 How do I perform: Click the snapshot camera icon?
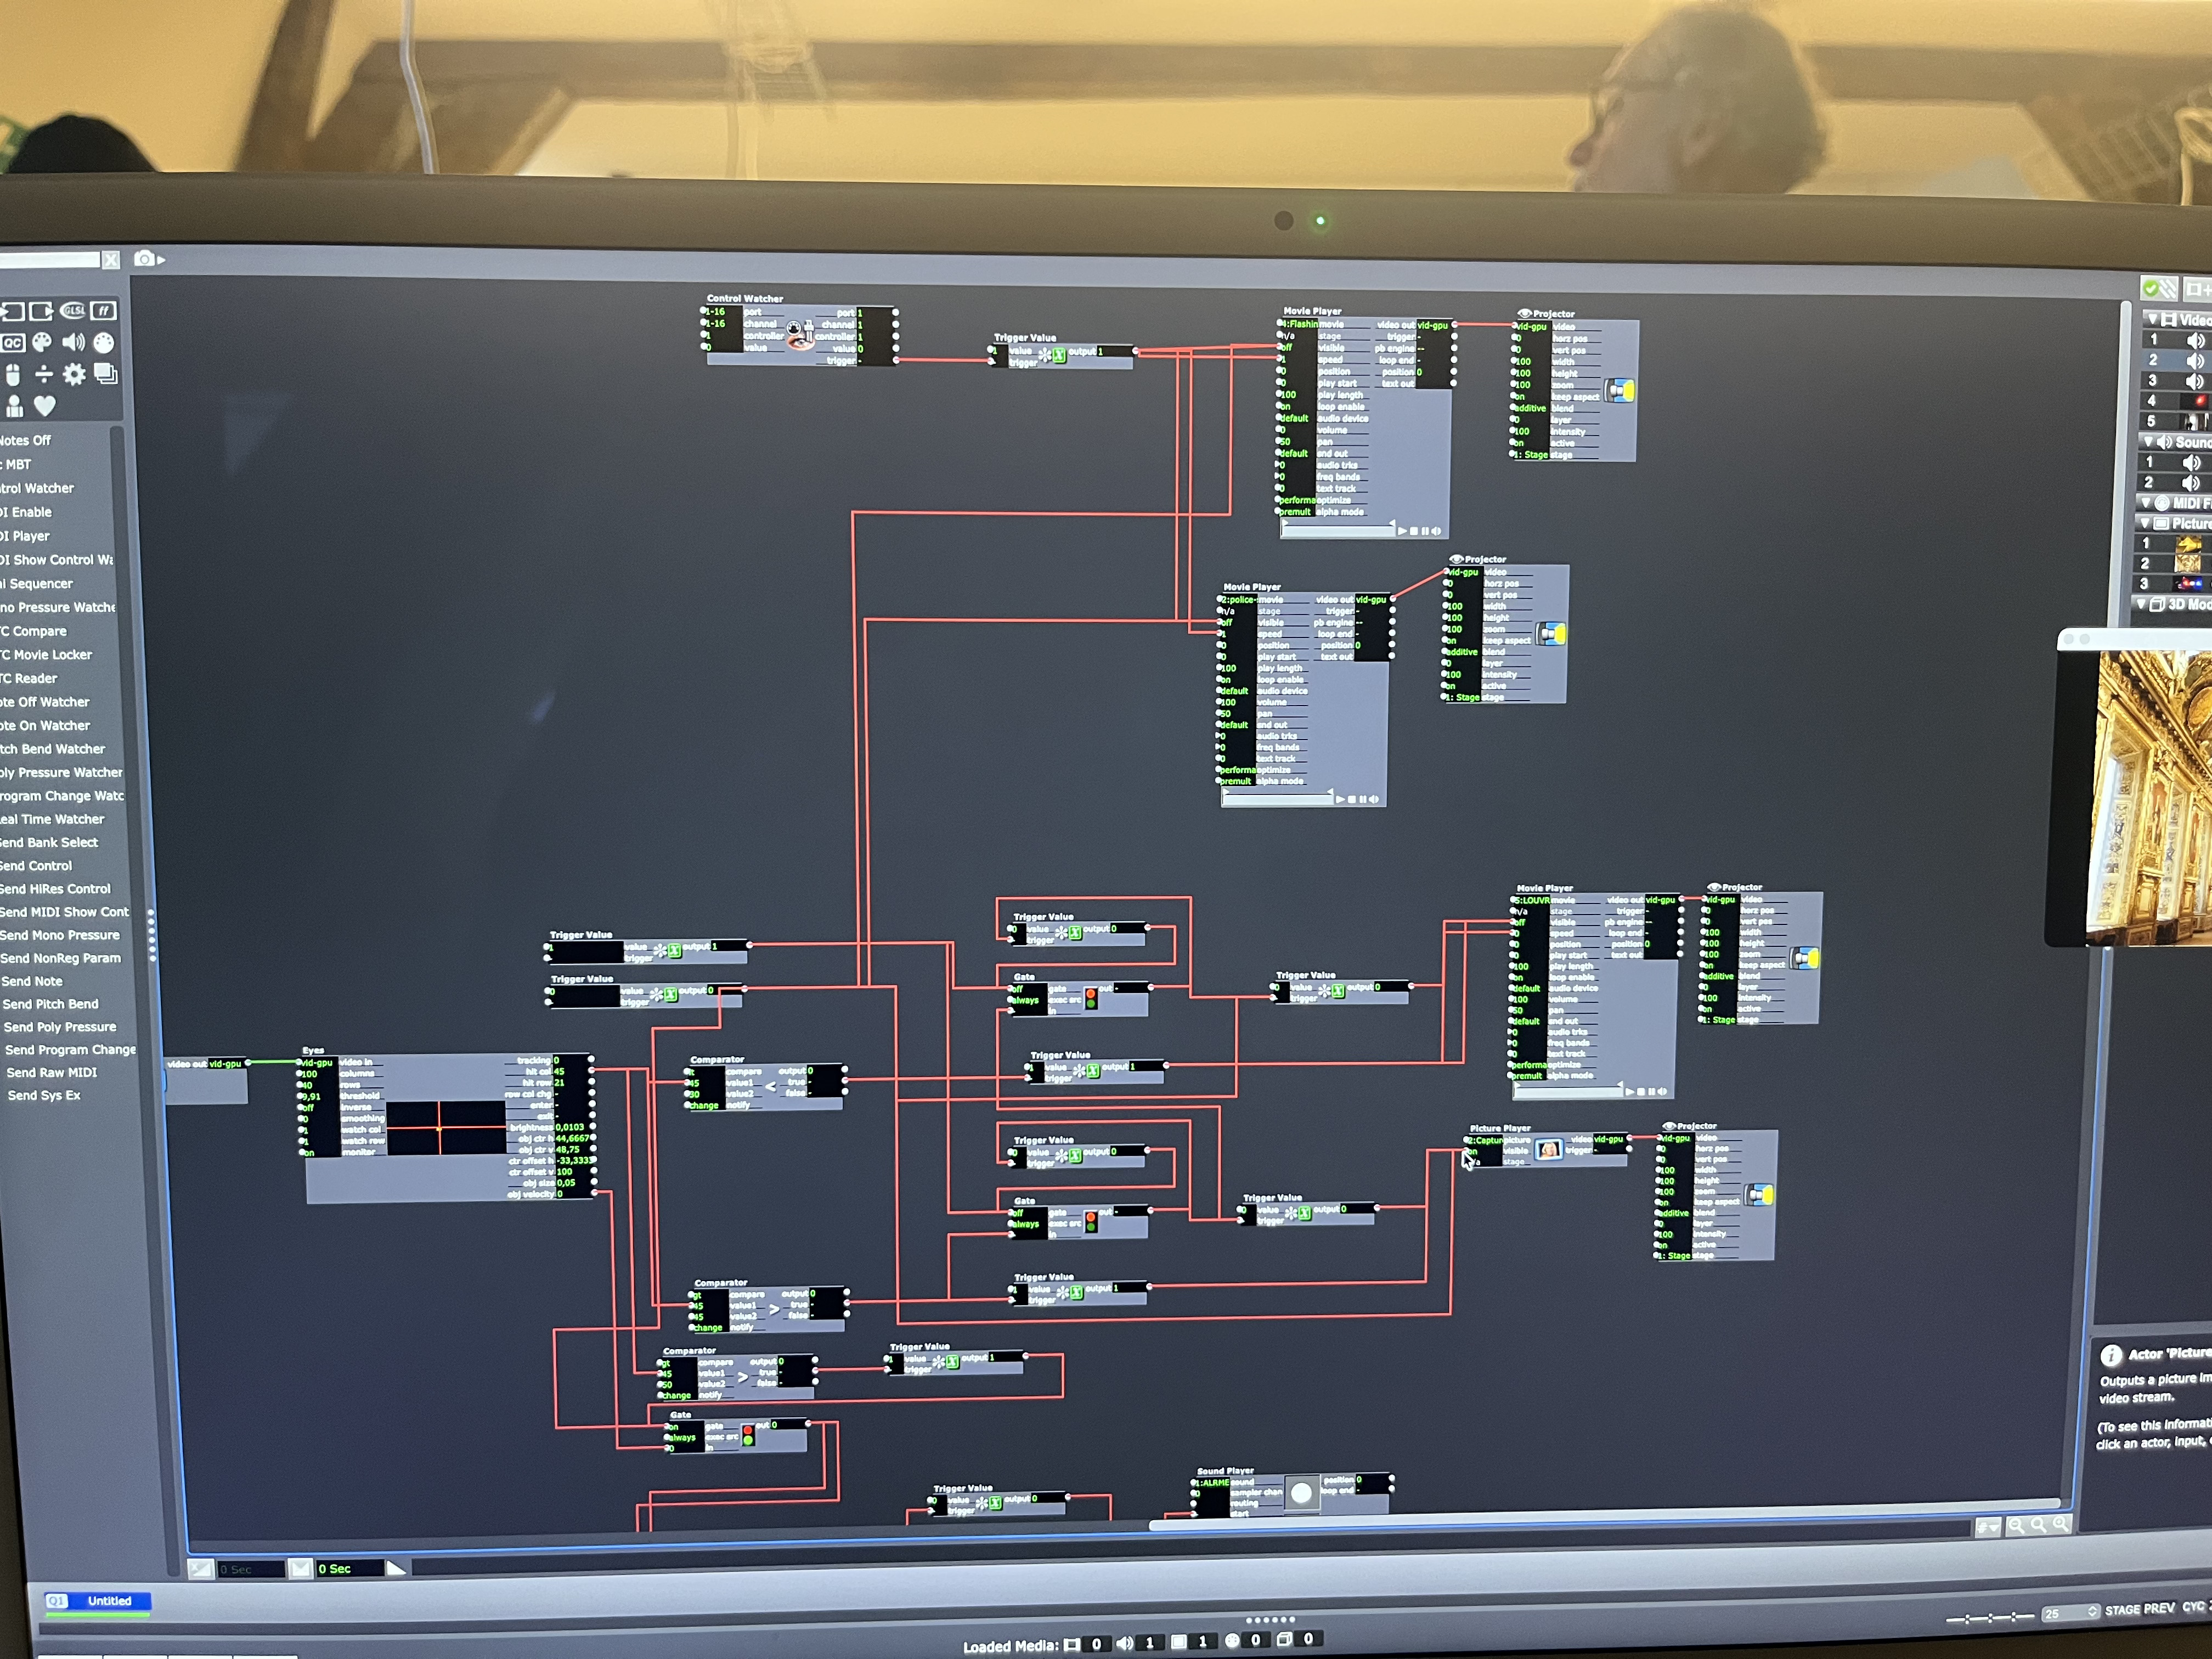(145, 259)
